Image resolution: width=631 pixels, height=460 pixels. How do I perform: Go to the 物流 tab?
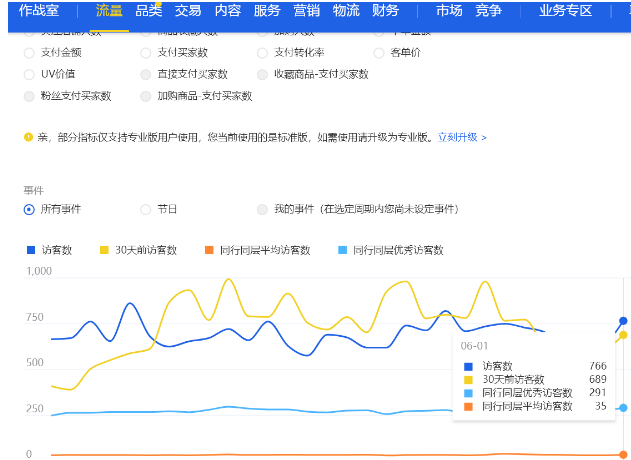pos(346,10)
